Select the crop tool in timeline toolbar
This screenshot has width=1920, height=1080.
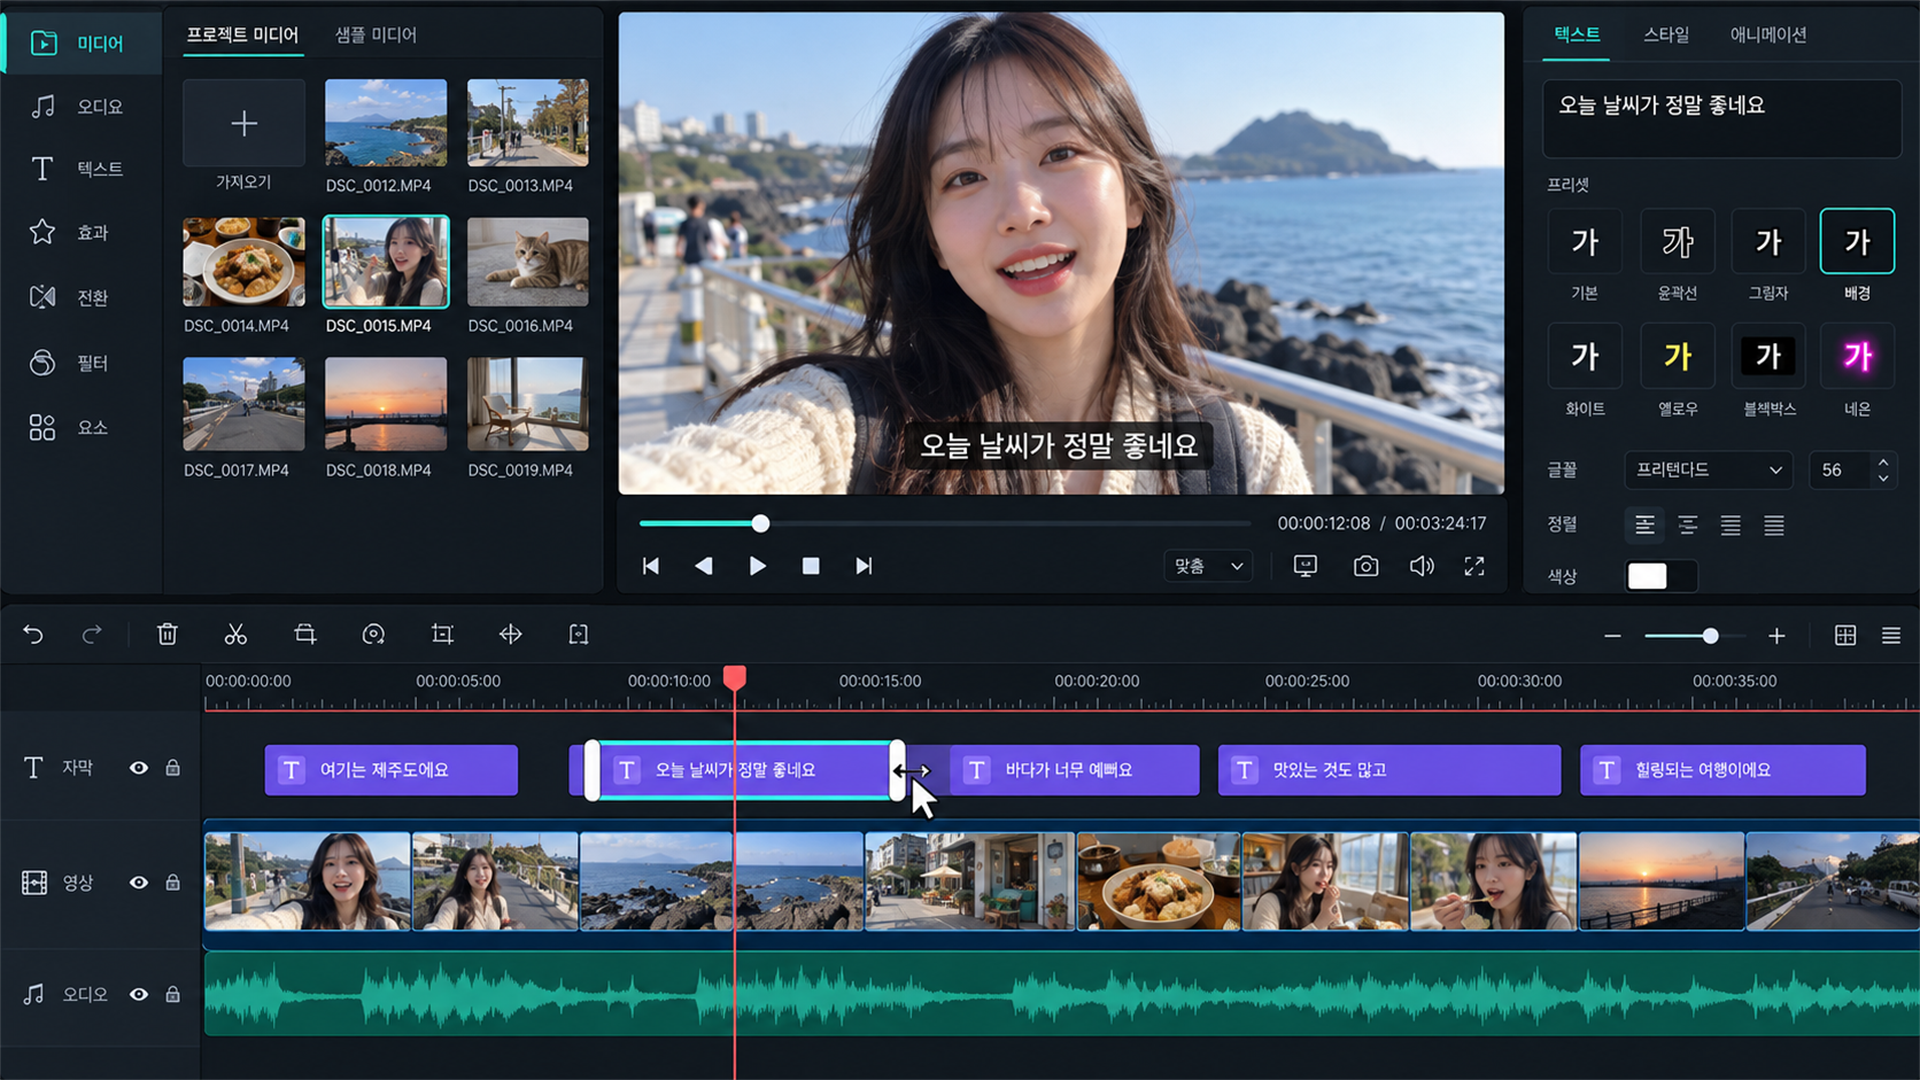tap(442, 635)
